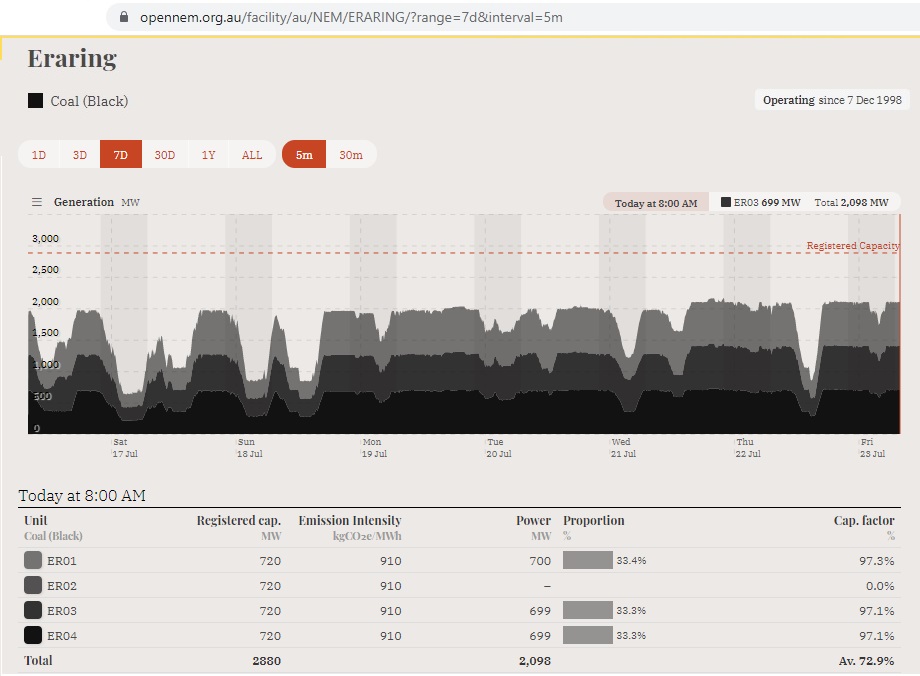Click the Eraring facility heading
Screen dimensions: 920x676
click(x=72, y=59)
